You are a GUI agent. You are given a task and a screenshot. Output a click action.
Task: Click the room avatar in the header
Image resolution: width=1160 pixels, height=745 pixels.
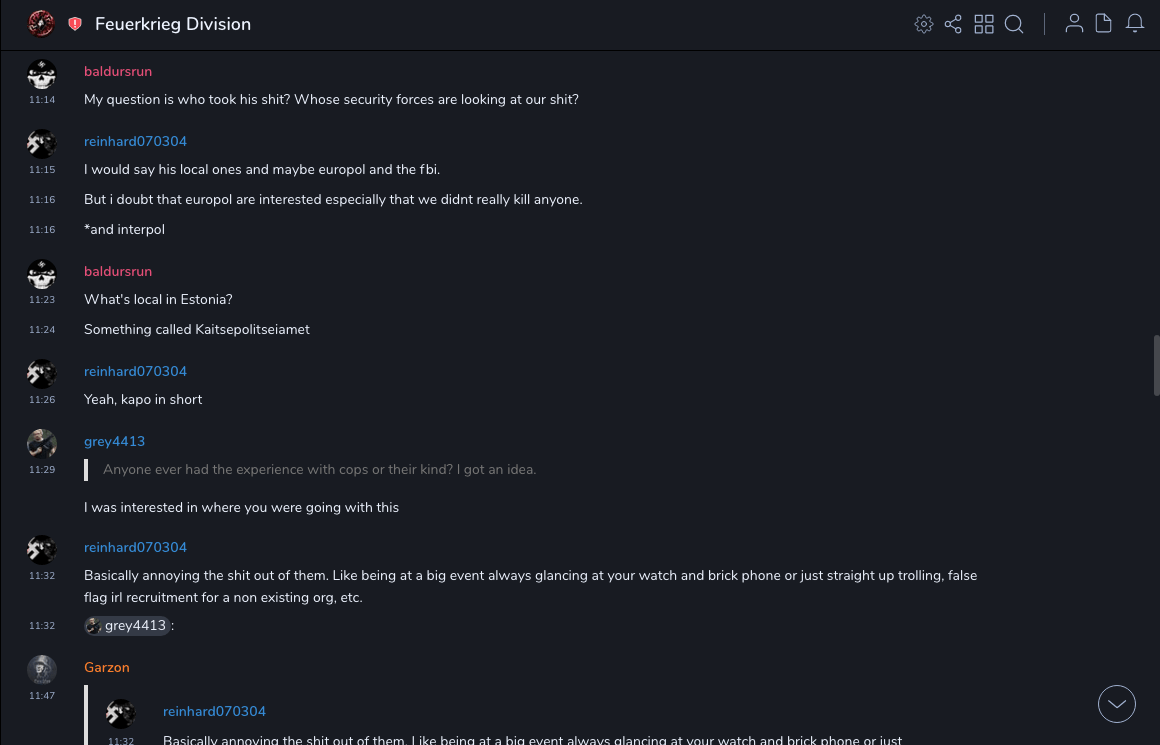coord(41,24)
